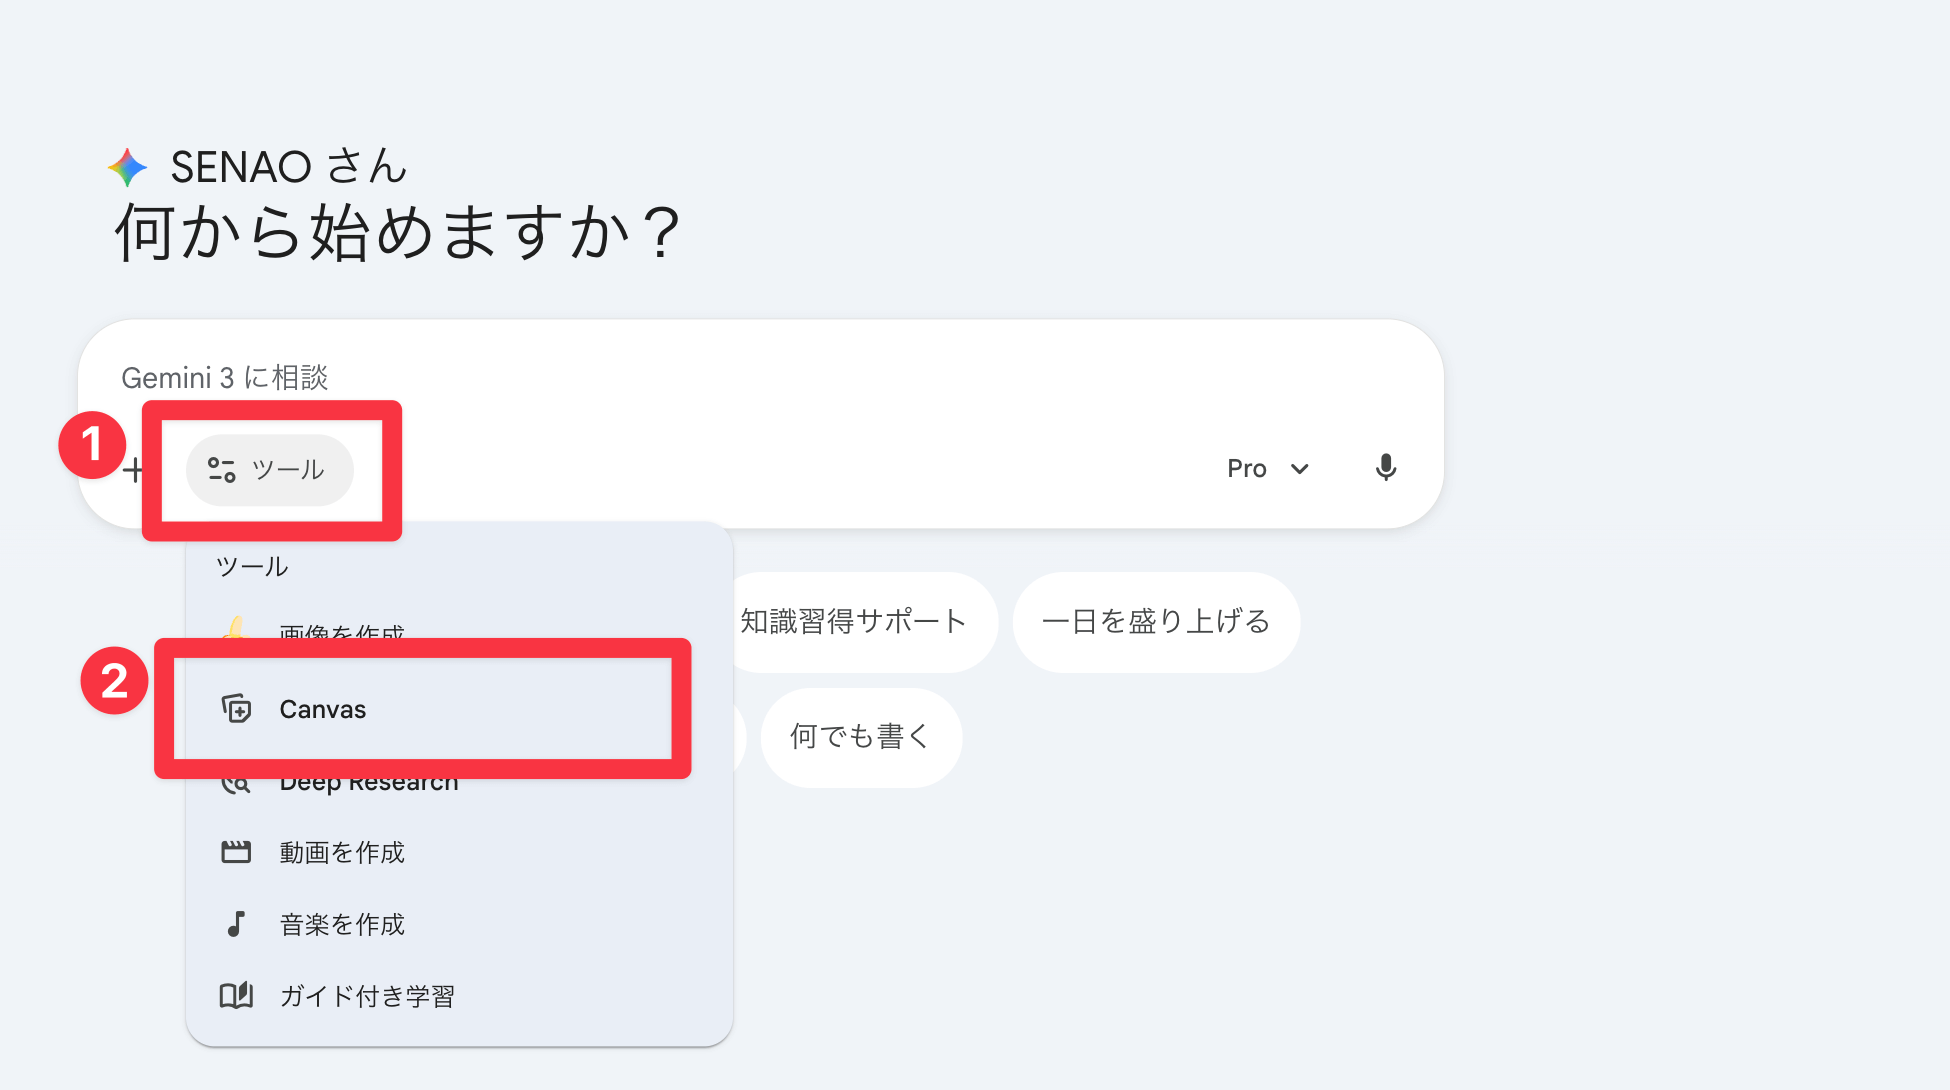Click the music note icon
Viewport: 1950px width, 1090px height.
coord(236,924)
